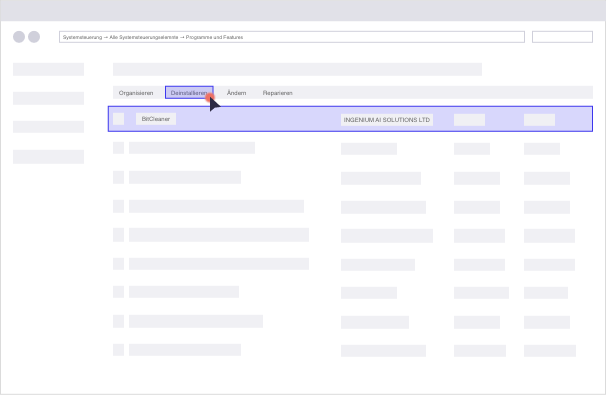Click icon of program row below BitCleaner
The image size is (606, 395).
[119, 148]
